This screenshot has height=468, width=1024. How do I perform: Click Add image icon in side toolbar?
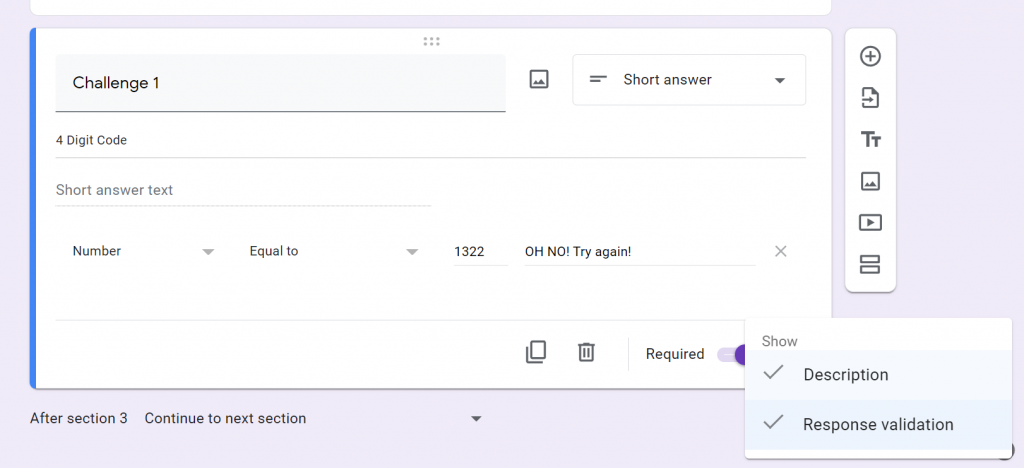[870, 181]
